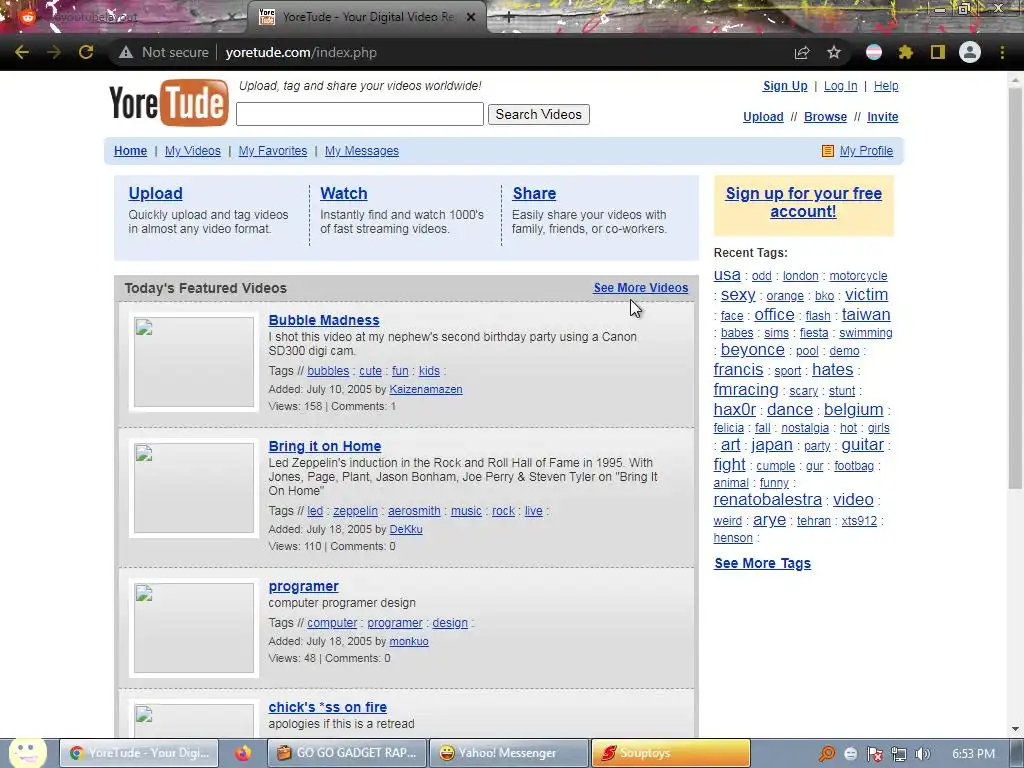The height and width of the screenshot is (768, 1024).
Task: Open chick's *ss on fire video
Action: coord(327,707)
